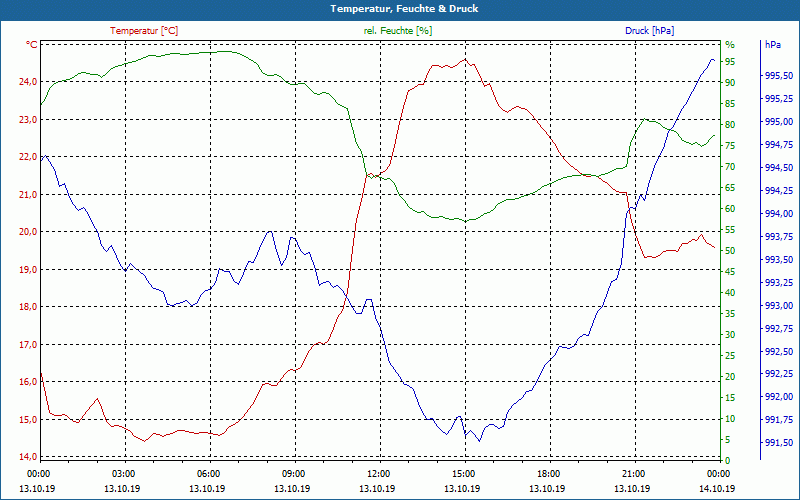Image resolution: width=800 pixels, height=500 pixels.
Task: Select the red 'Temperatur [°C]' legend label
Action: pyautogui.click(x=144, y=31)
